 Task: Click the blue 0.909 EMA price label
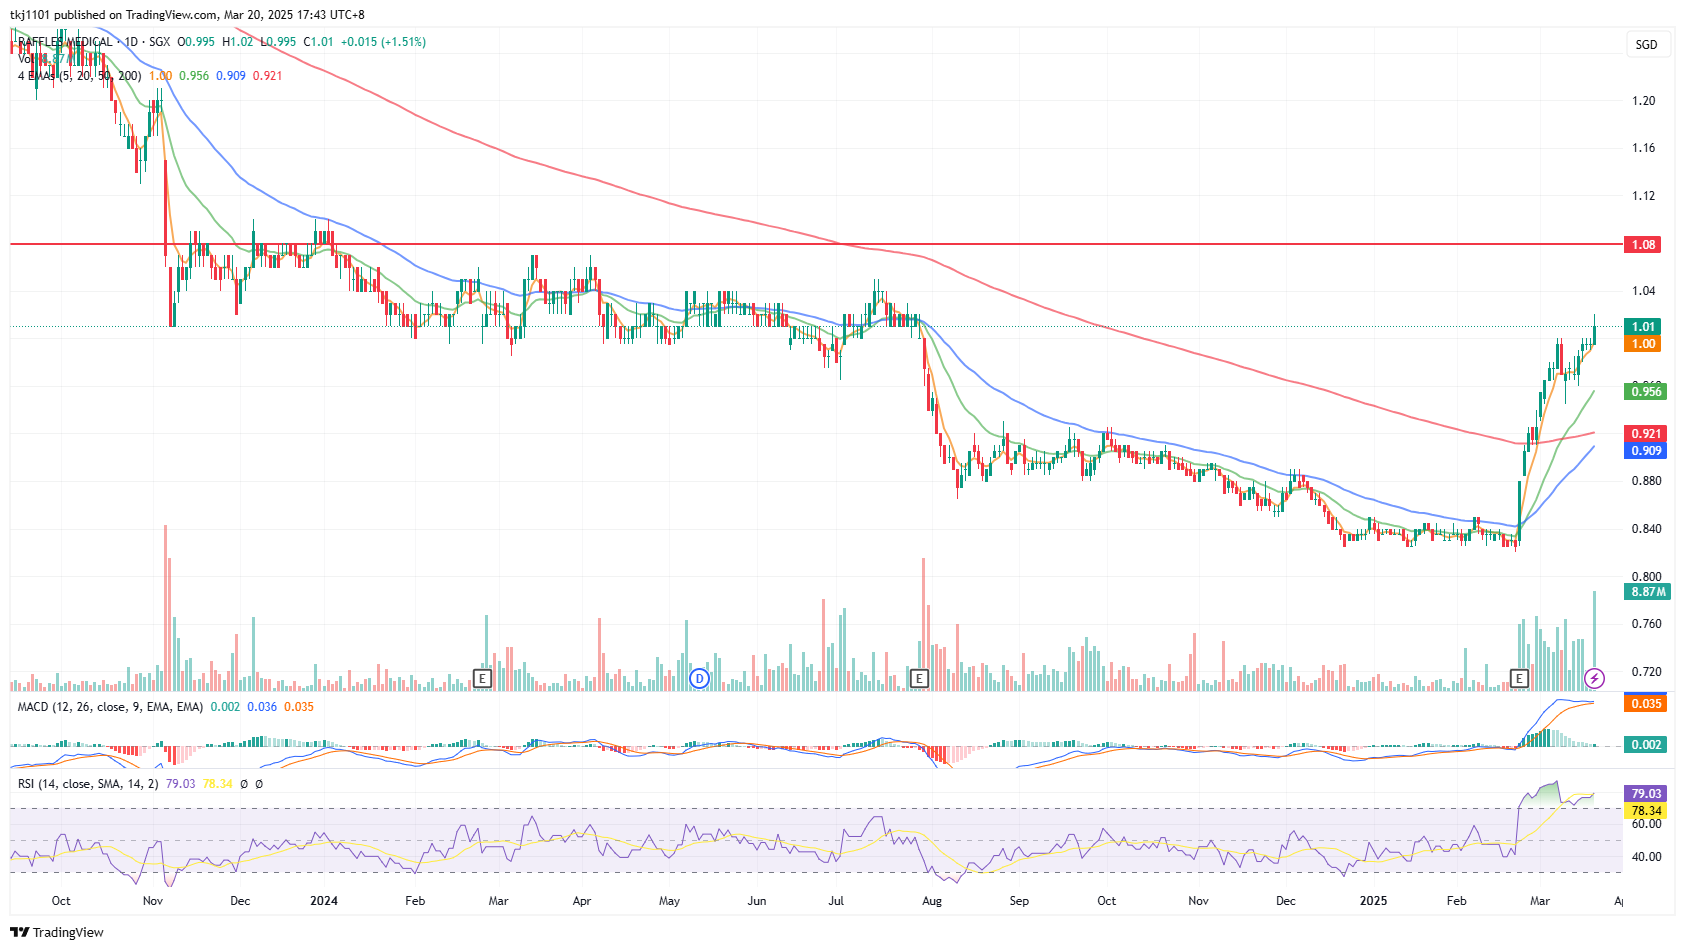[1646, 451]
